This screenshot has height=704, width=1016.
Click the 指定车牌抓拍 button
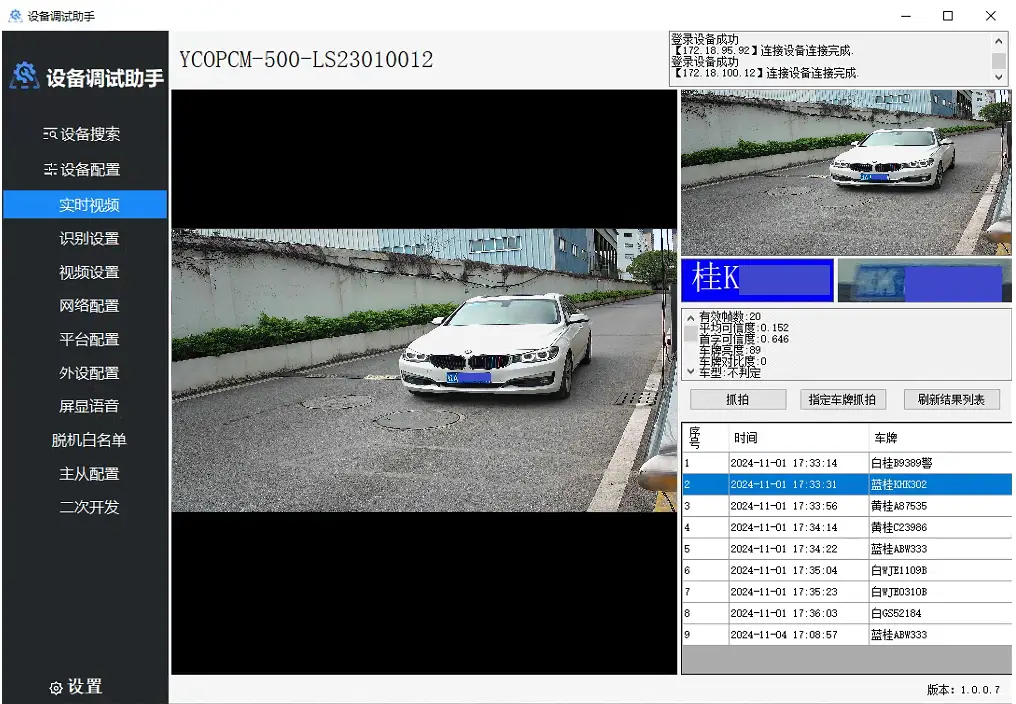(841, 400)
